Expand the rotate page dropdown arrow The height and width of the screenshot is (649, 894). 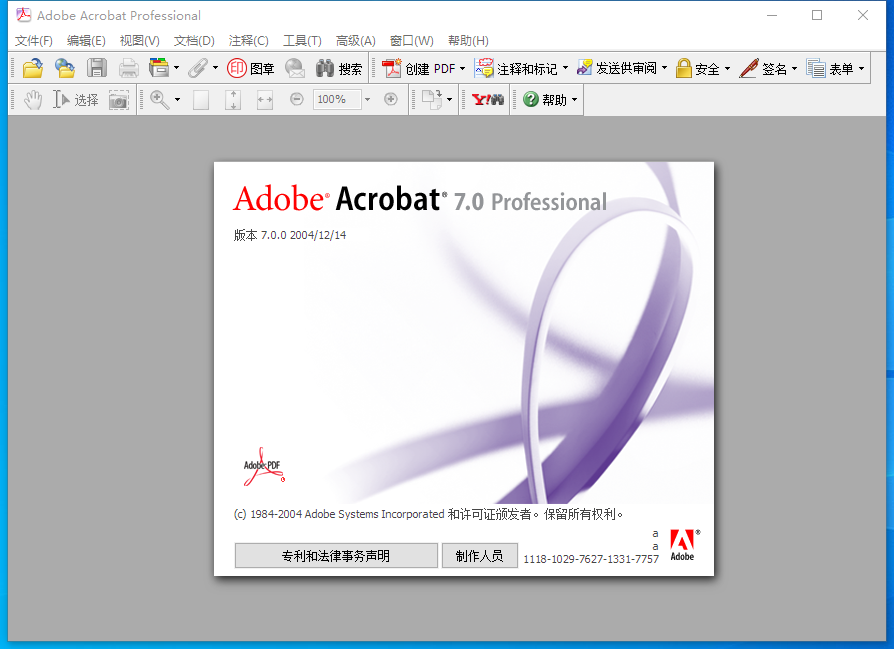(450, 100)
